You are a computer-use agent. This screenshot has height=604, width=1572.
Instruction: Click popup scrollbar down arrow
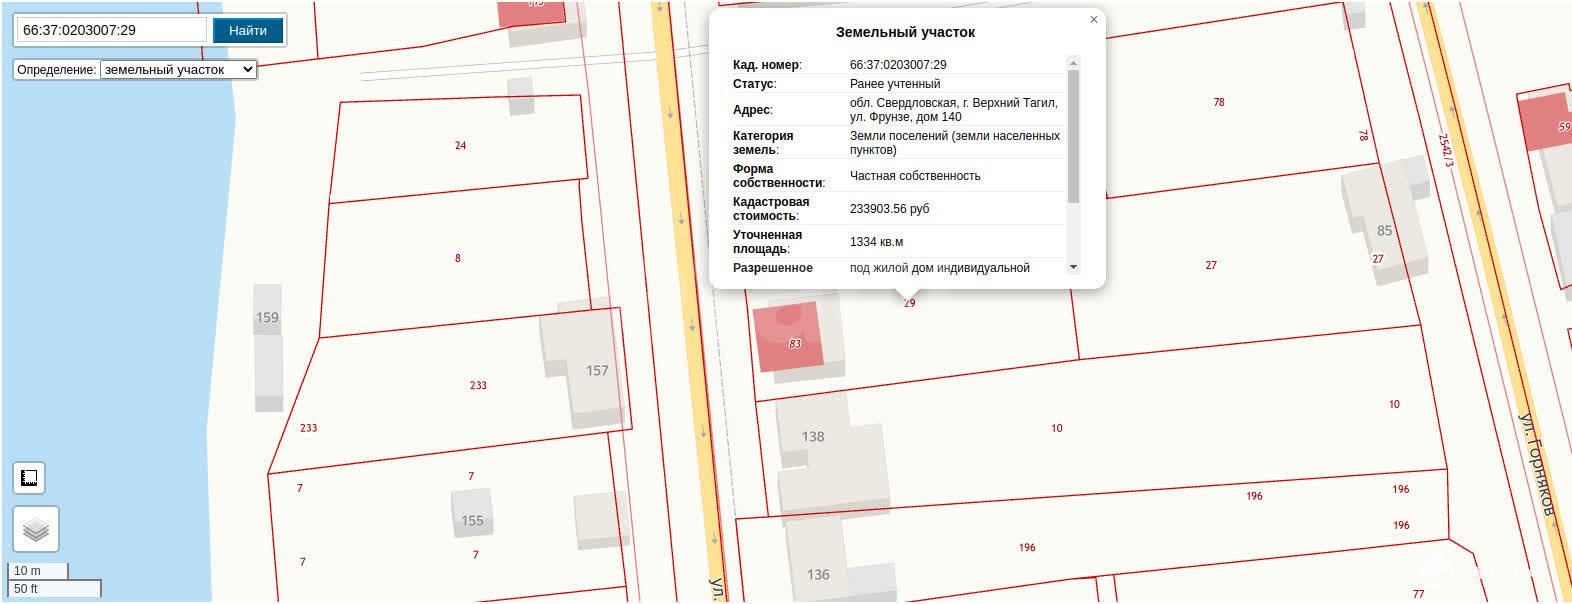click(x=1074, y=267)
